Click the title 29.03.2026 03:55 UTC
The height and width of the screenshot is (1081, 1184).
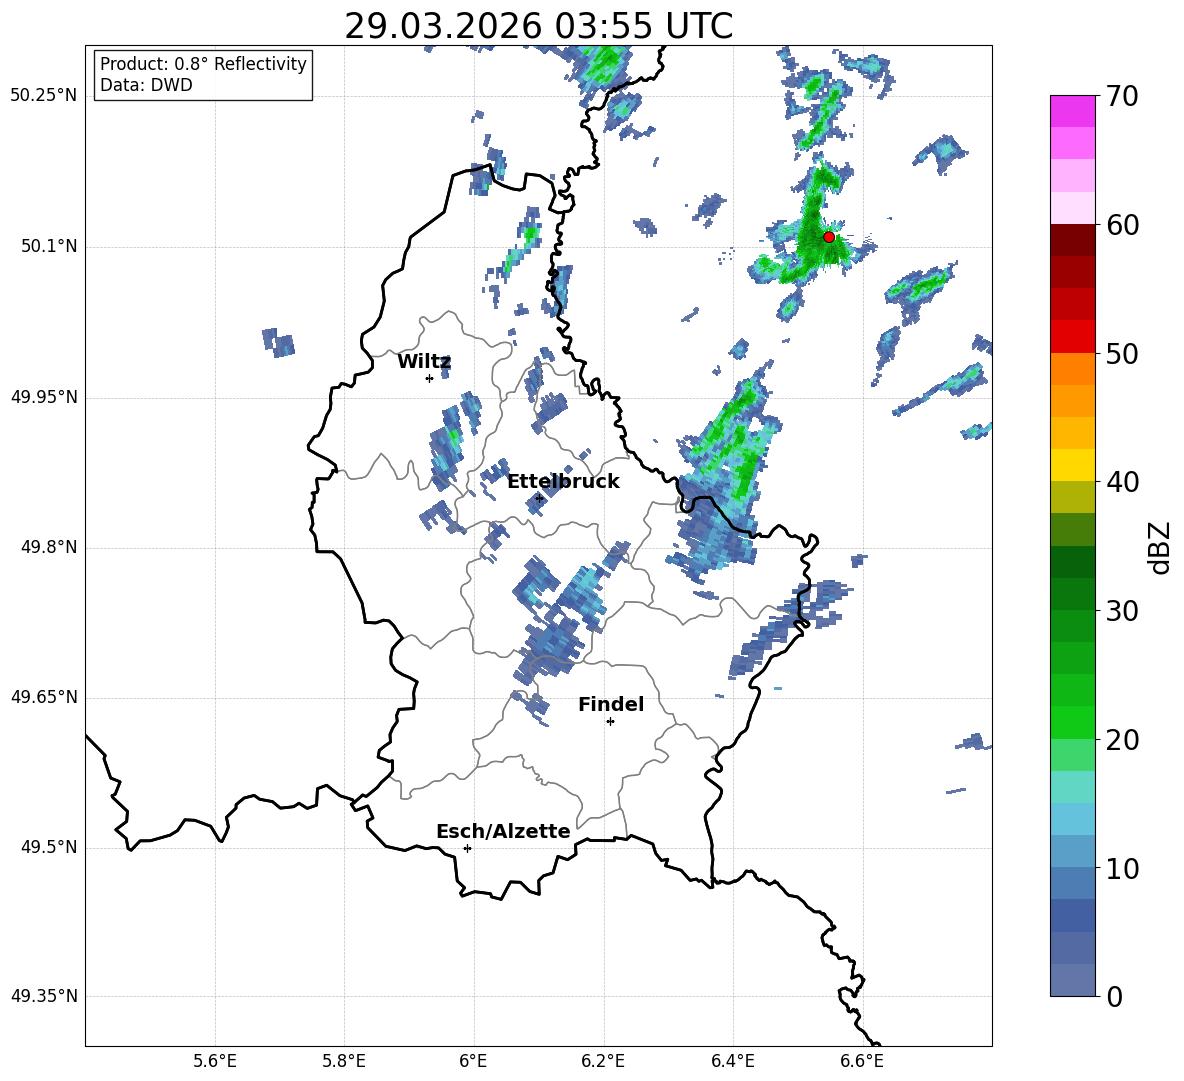pos(538,26)
